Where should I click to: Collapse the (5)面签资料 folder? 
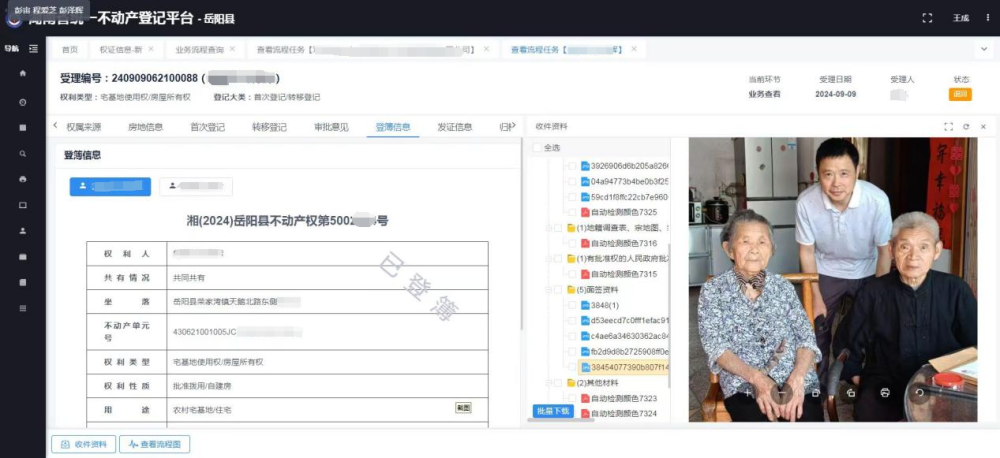(547, 290)
